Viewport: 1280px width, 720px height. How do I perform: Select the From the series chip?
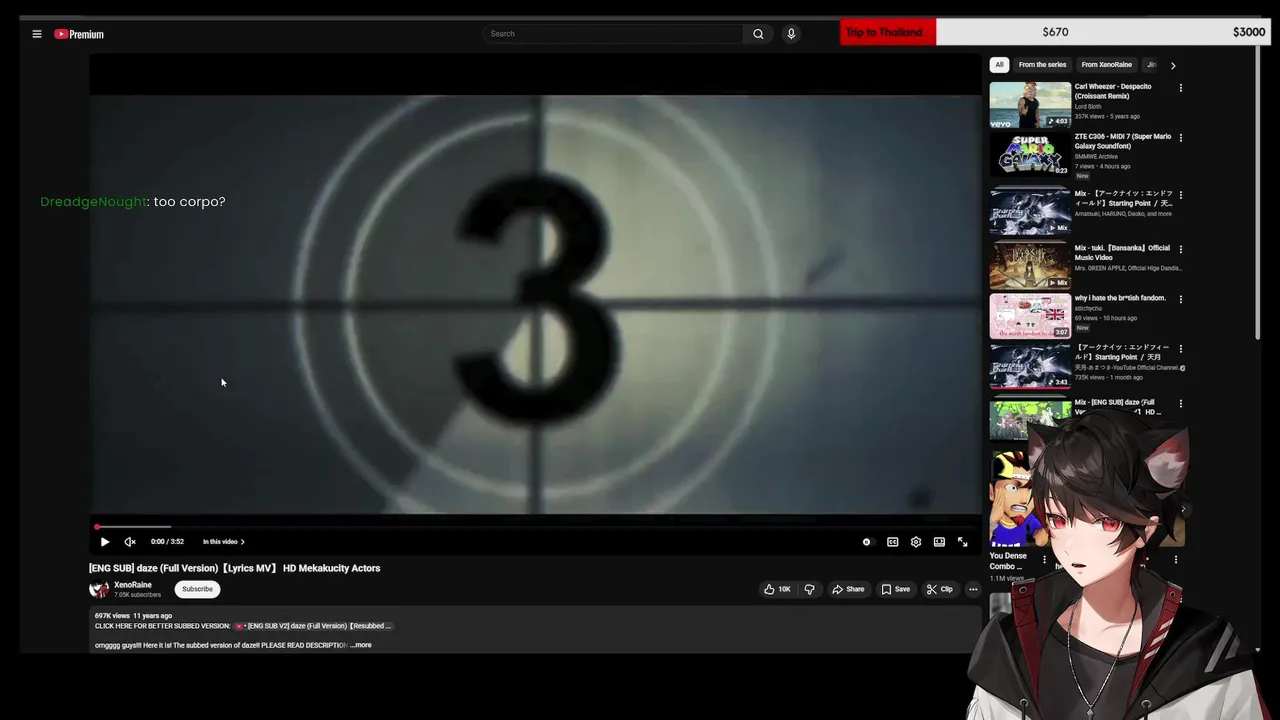[x=1042, y=65]
